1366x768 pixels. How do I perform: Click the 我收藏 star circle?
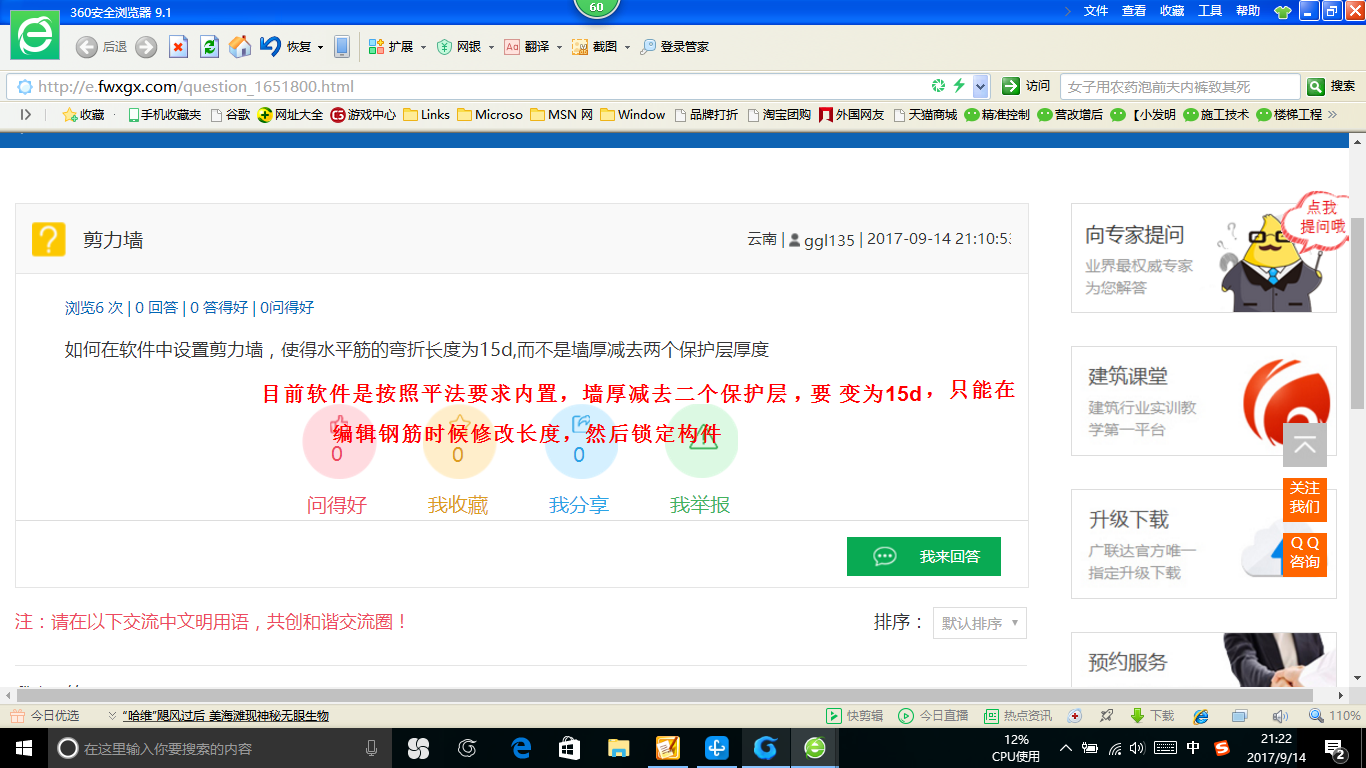click(459, 443)
